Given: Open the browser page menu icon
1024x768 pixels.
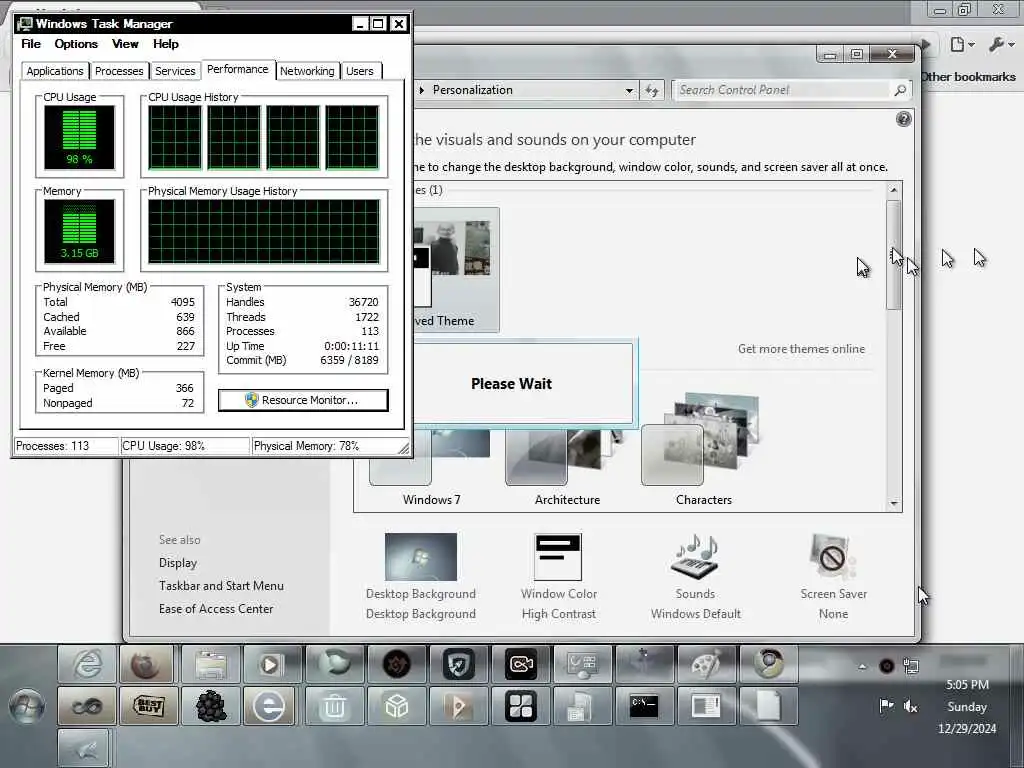Looking at the screenshot, I should pyautogui.click(x=962, y=44).
